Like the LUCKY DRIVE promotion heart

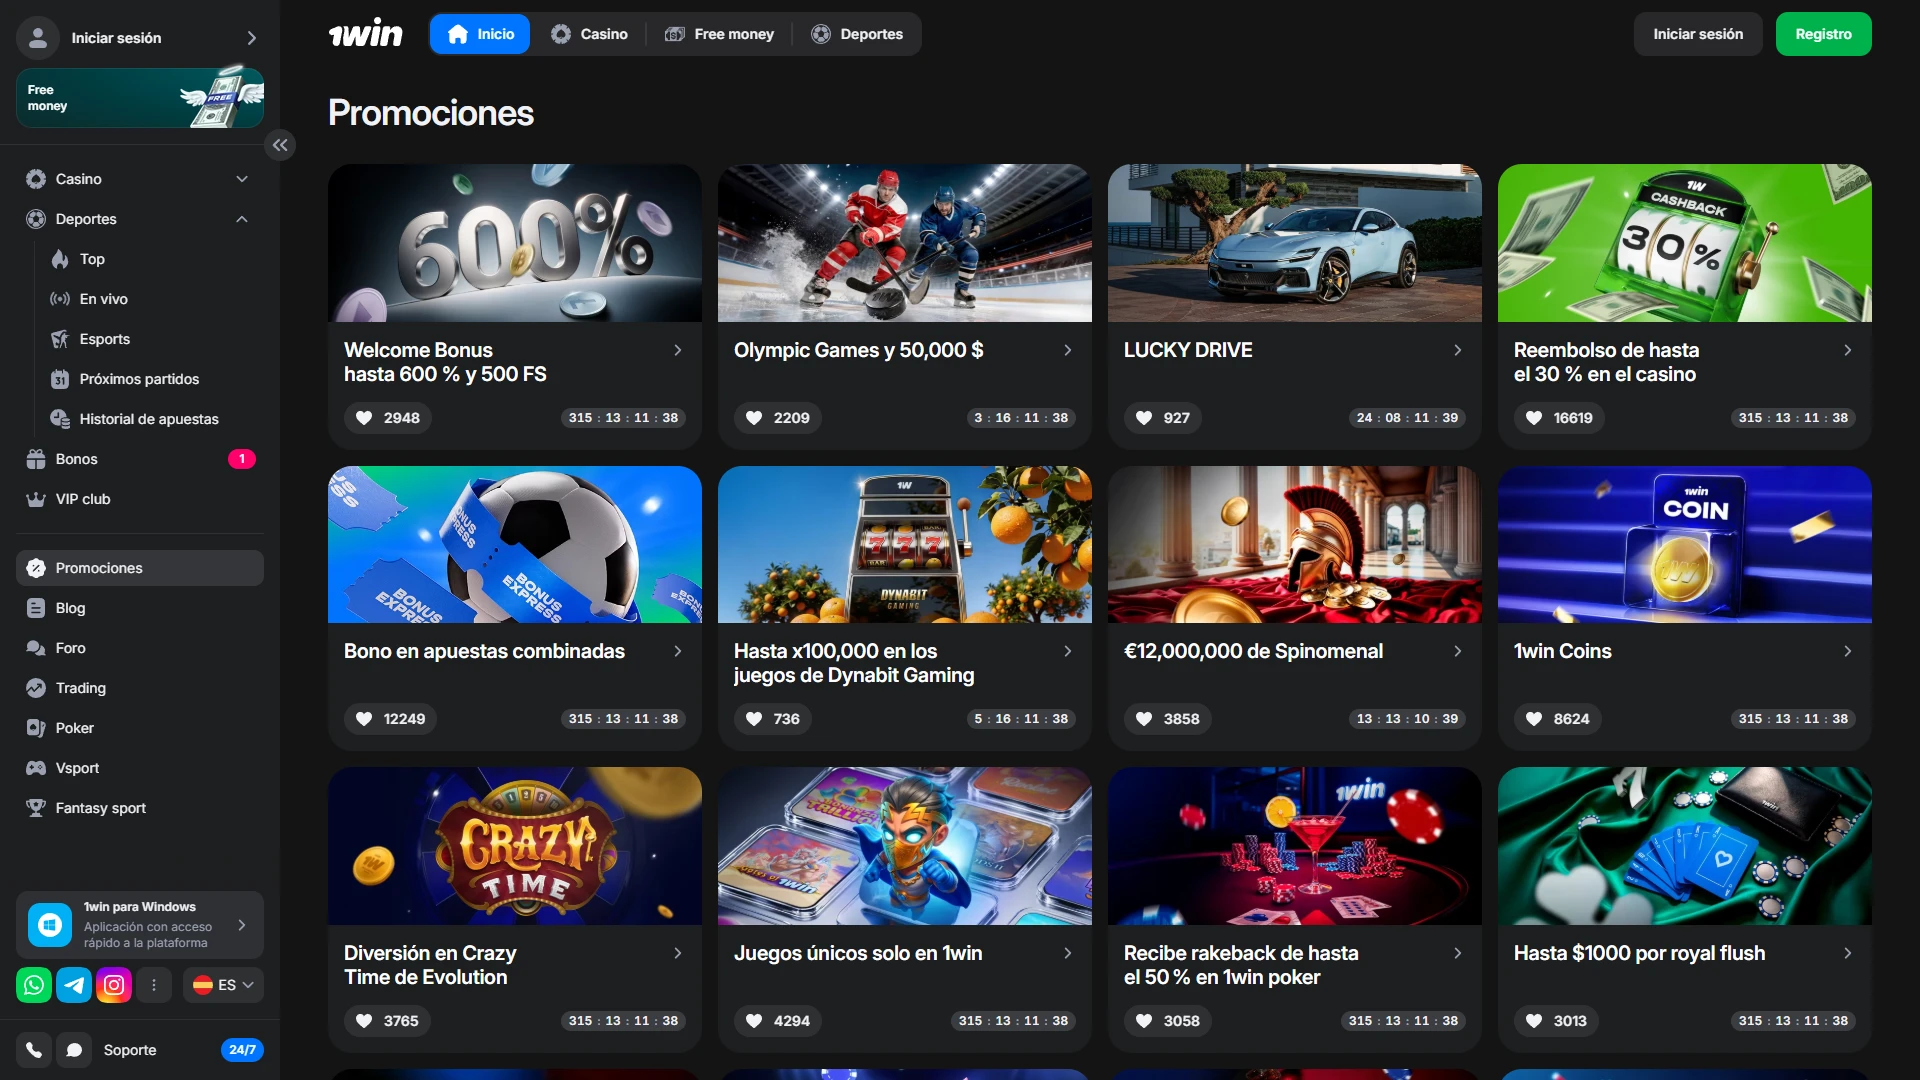(x=1144, y=418)
